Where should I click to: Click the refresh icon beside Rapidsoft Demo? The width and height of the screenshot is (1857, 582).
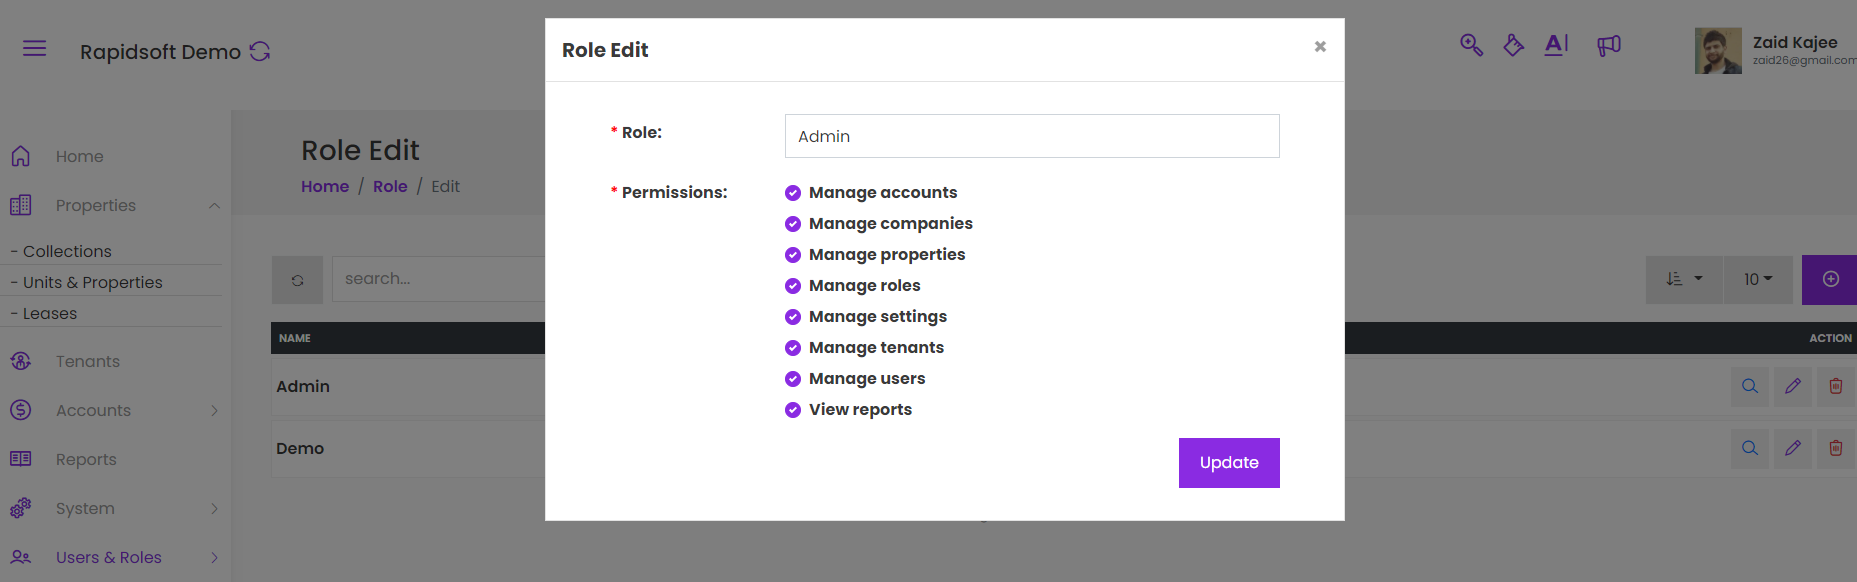click(x=260, y=51)
